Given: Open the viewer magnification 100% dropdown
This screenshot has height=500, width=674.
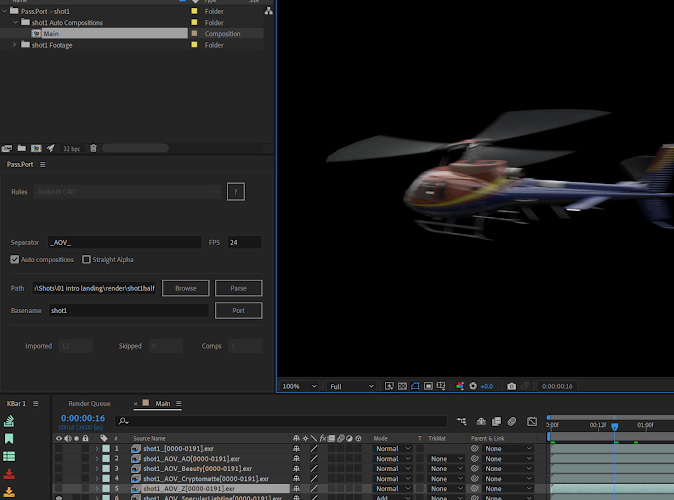Looking at the screenshot, I should (x=299, y=386).
